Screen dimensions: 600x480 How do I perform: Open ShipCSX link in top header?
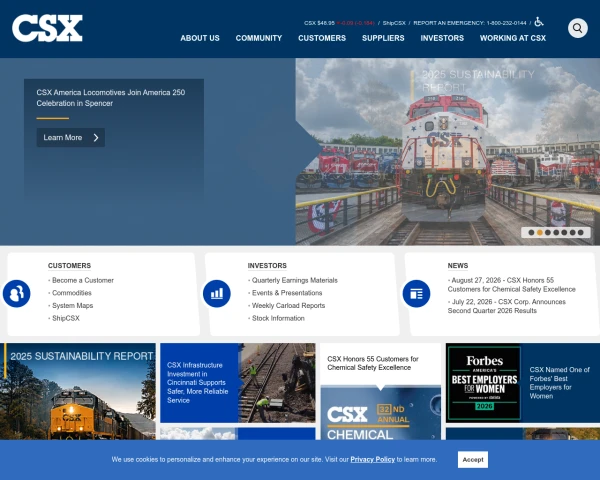click(394, 23)
